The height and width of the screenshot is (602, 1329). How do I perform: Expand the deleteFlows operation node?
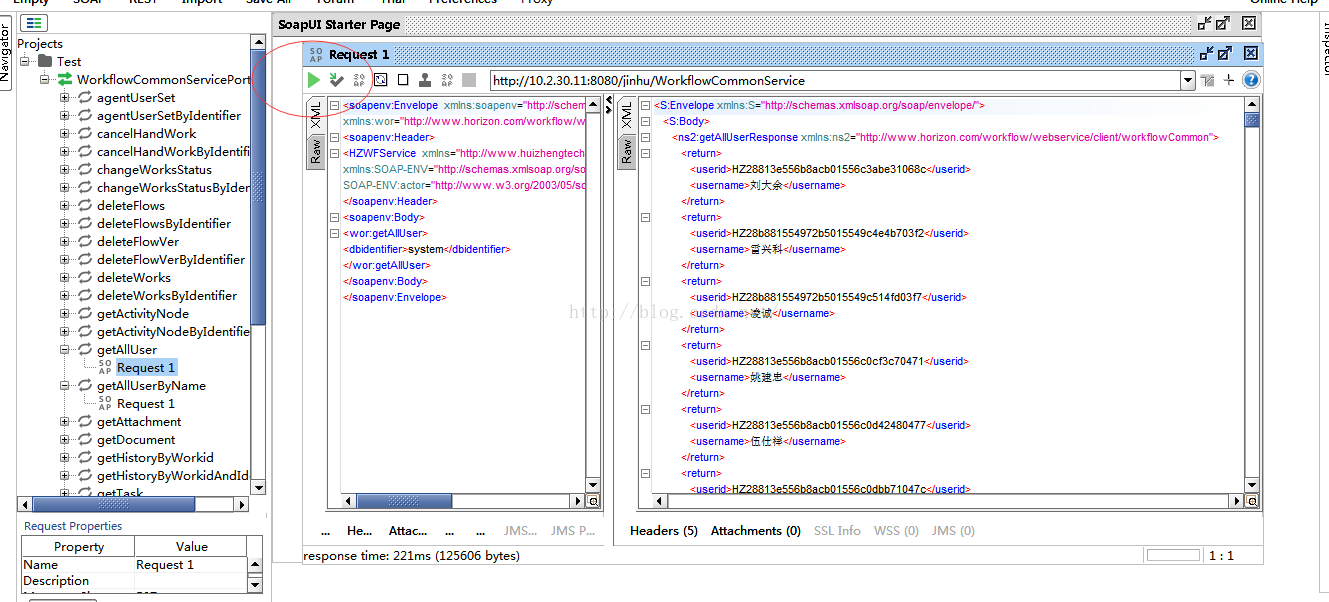(65, 205)
